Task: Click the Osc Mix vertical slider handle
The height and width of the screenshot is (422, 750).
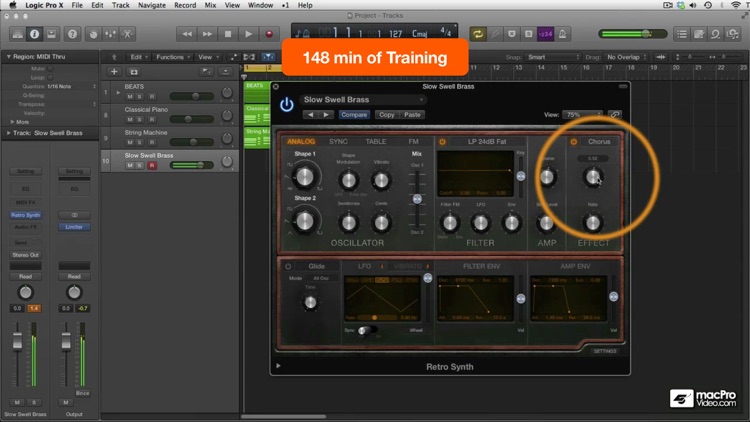Action: click(x=417, y=199)
